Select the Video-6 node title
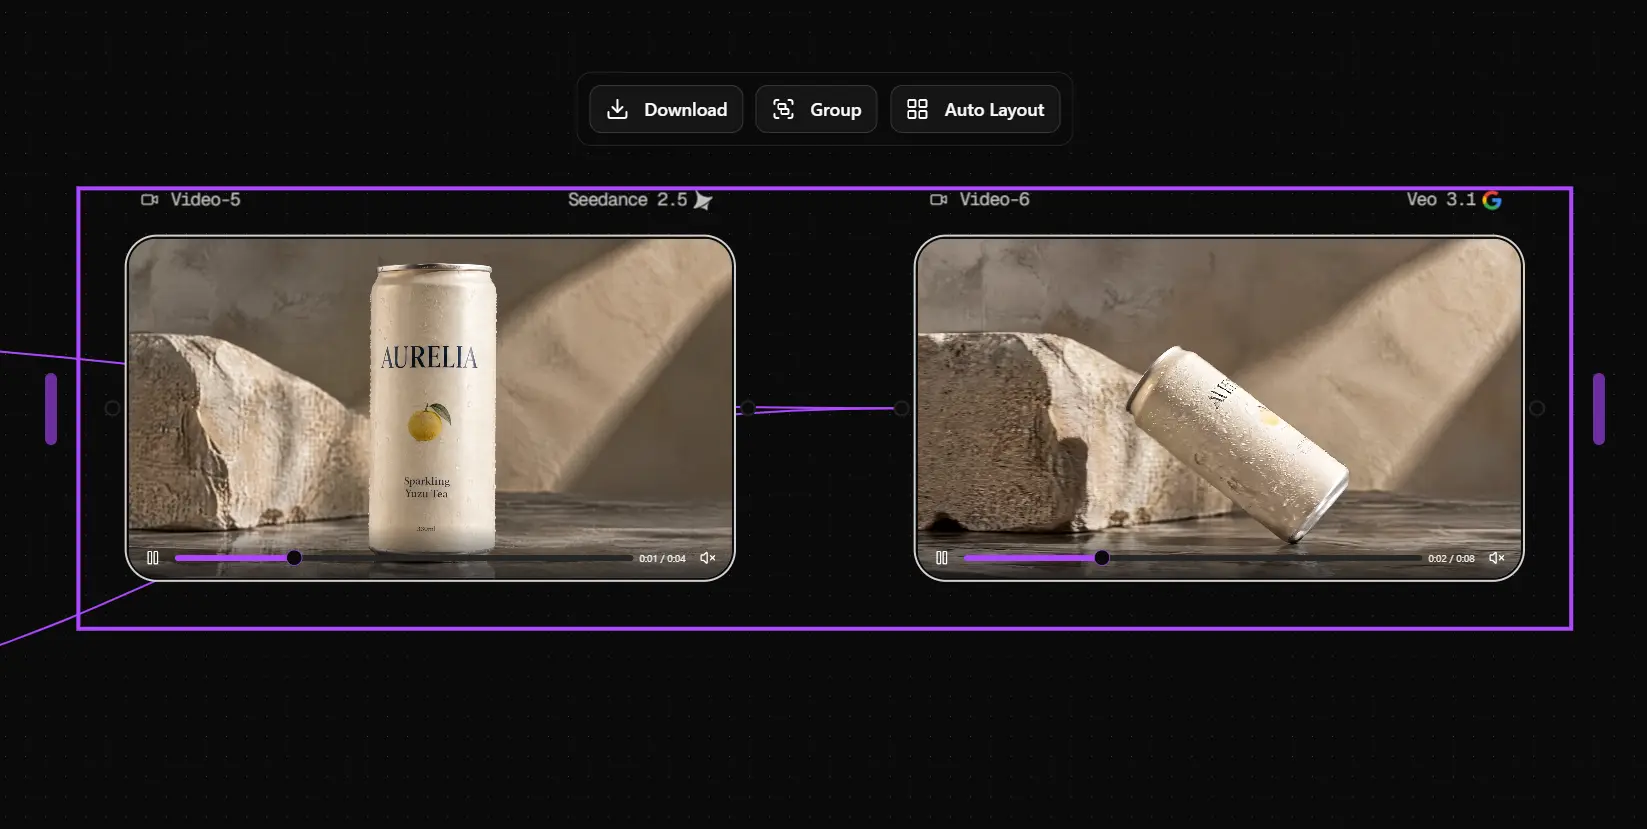The image size is (1647, 829). tap(994, 200)
